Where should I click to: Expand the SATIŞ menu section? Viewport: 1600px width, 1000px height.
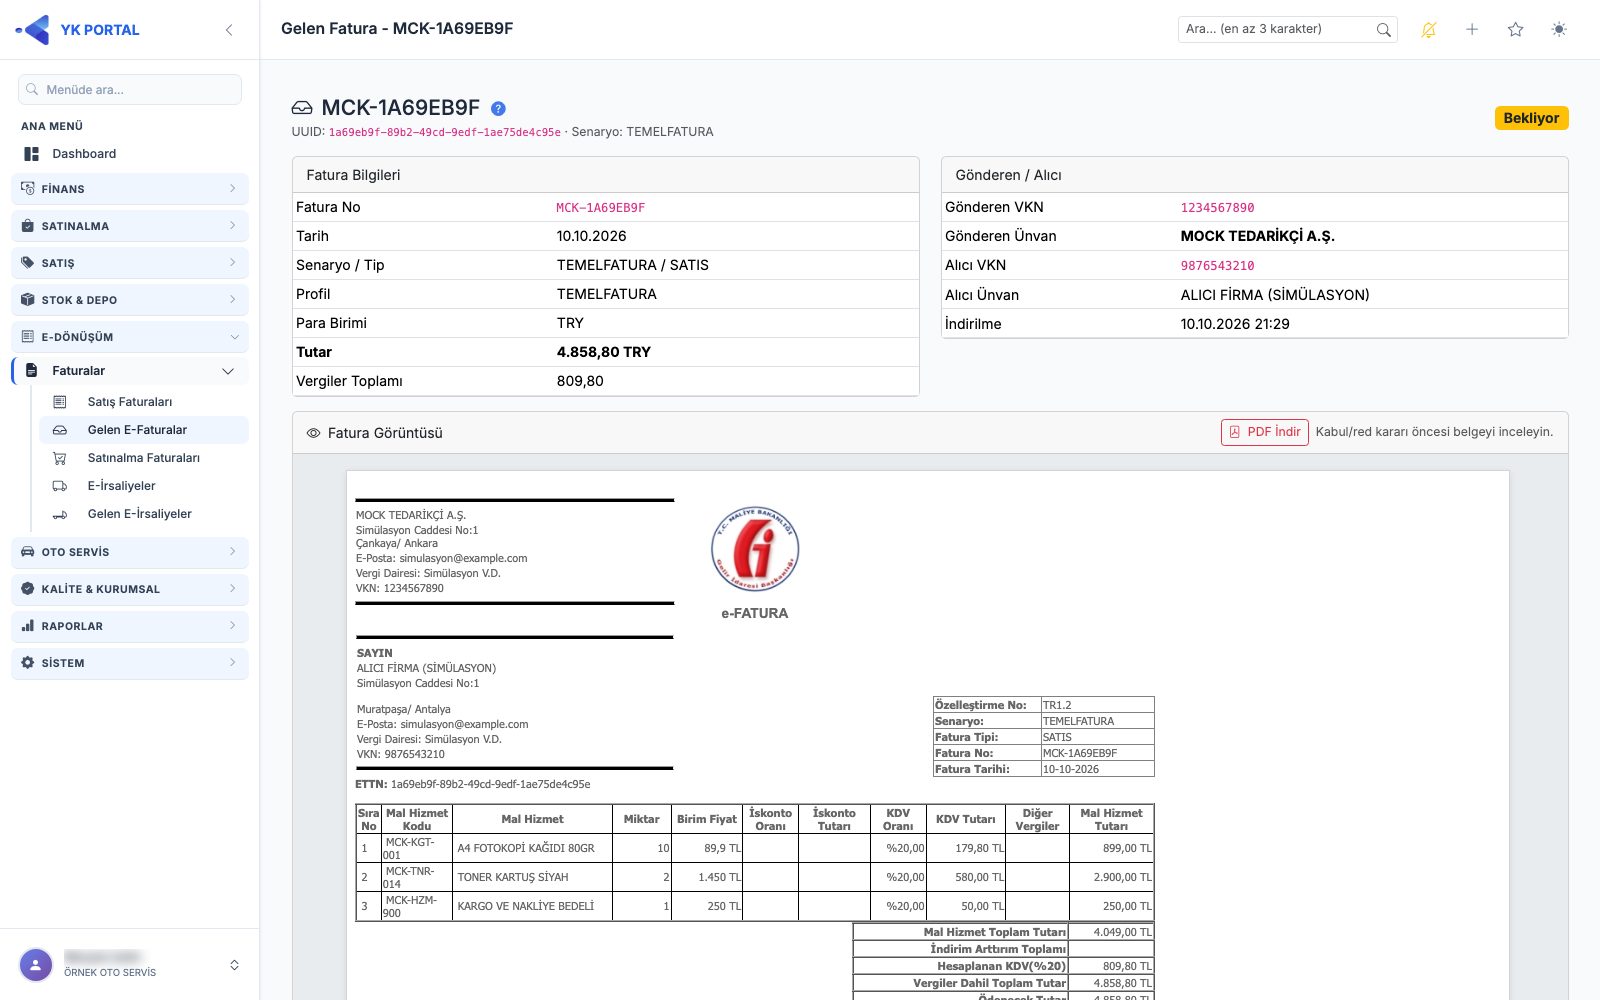tap(130, 263)
